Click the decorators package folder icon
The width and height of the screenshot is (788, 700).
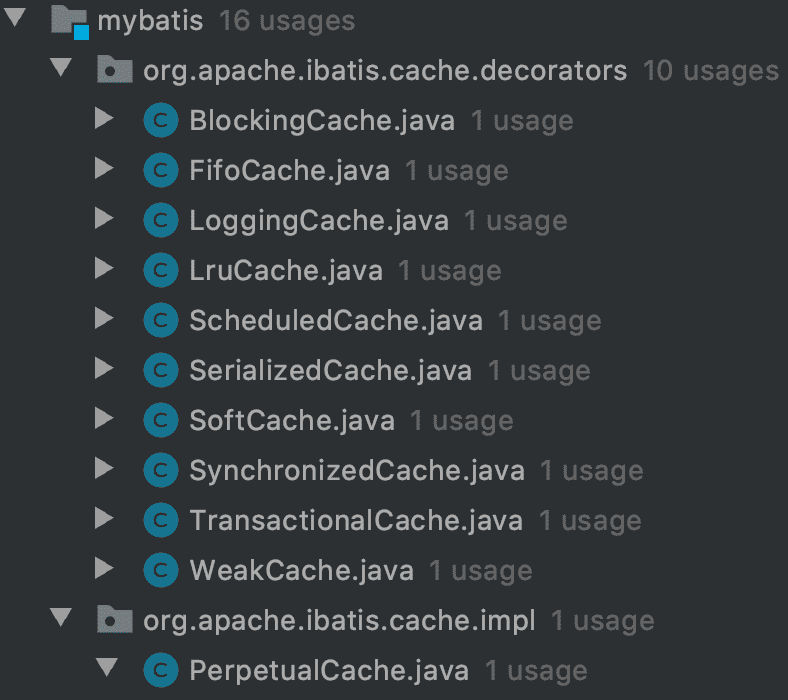point(115,69)
